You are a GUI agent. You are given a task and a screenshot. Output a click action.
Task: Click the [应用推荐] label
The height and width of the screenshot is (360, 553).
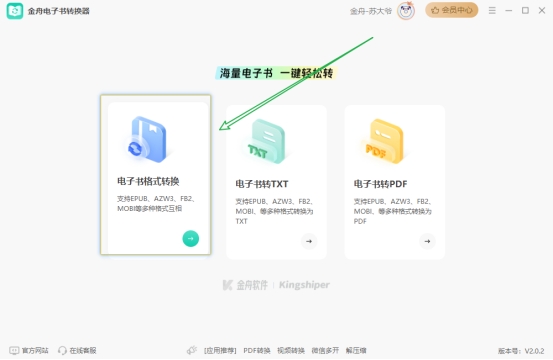coord(220,350)
